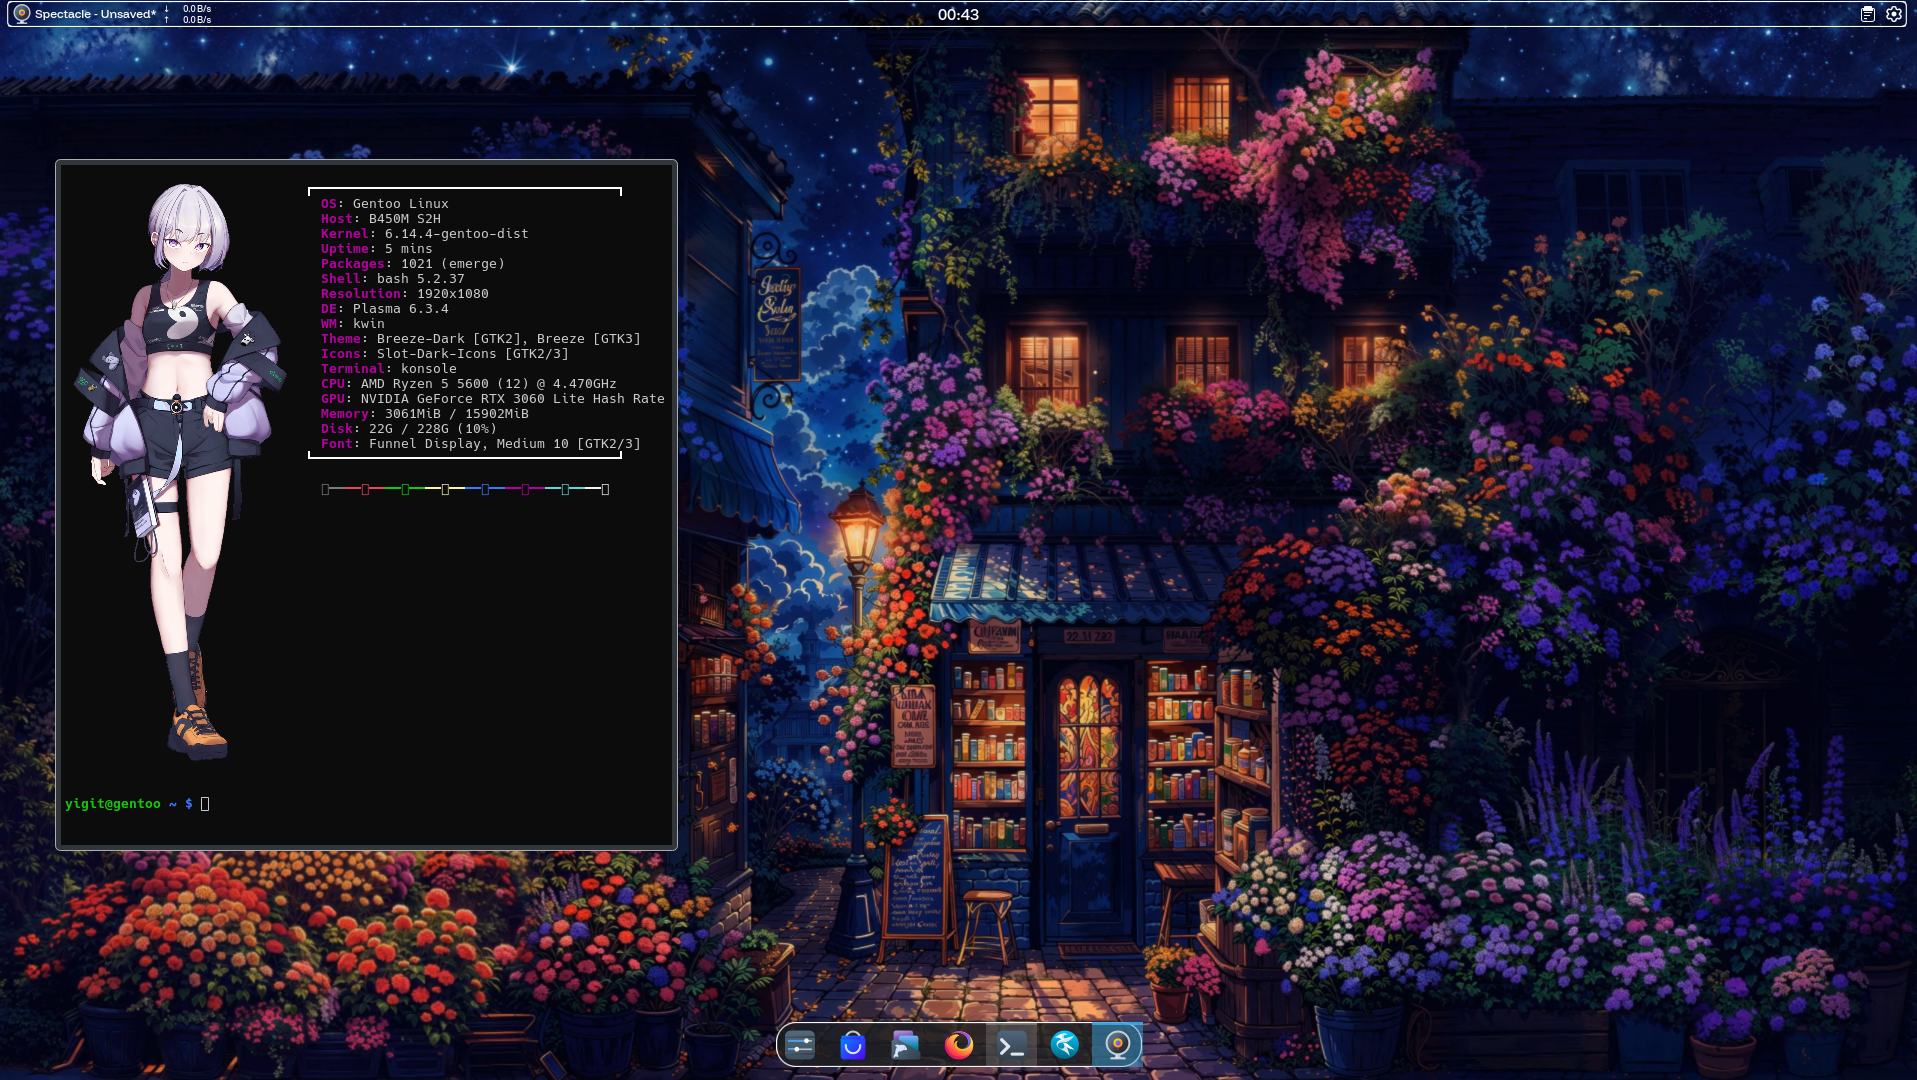Open the network speed monitor widget
This screenshot has width=1917, height=1080.
(188, 14)
